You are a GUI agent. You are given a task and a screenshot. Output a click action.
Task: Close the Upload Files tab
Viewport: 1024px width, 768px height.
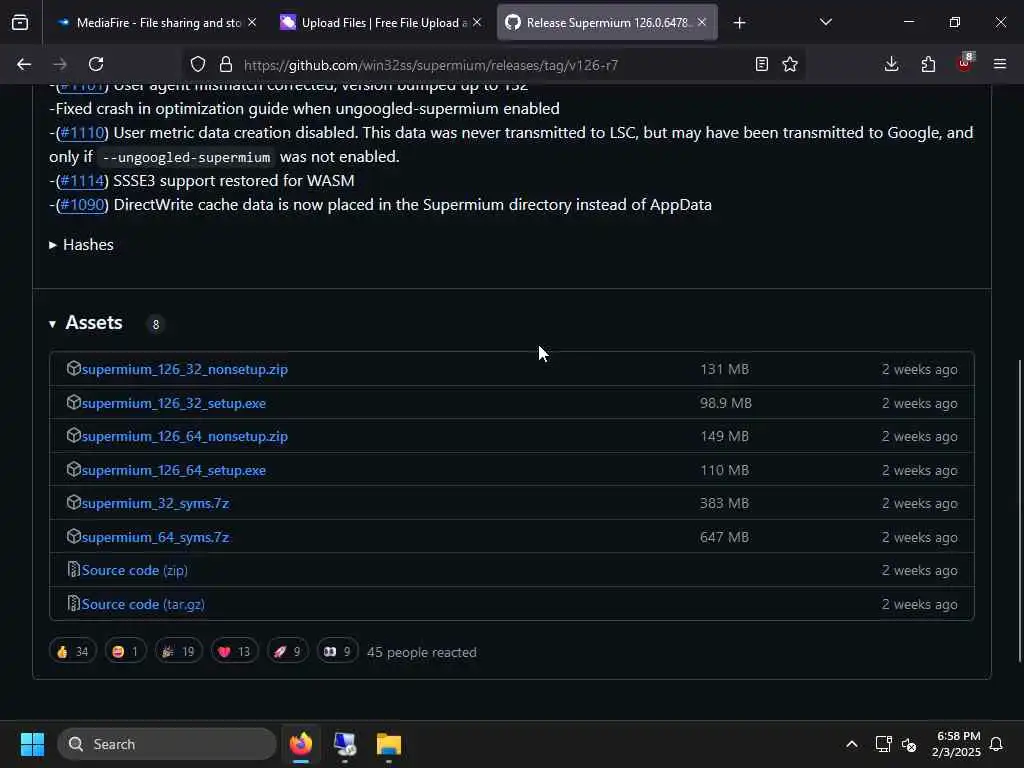point(477,22)
